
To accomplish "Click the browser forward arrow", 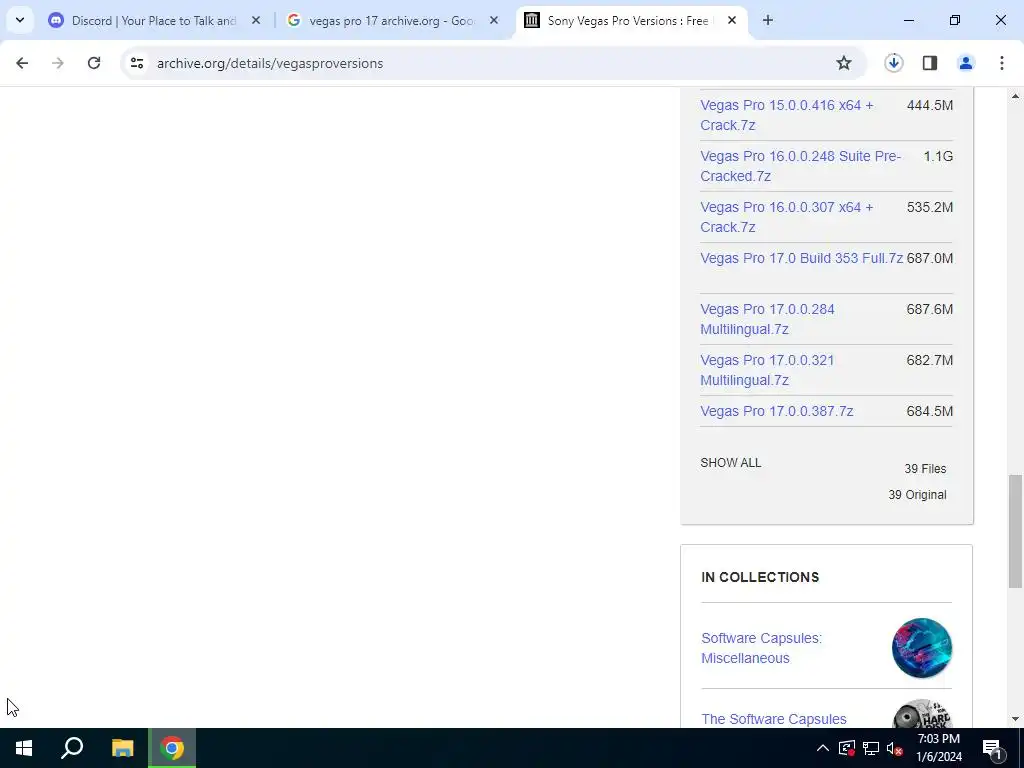I will tap(58, 63).
